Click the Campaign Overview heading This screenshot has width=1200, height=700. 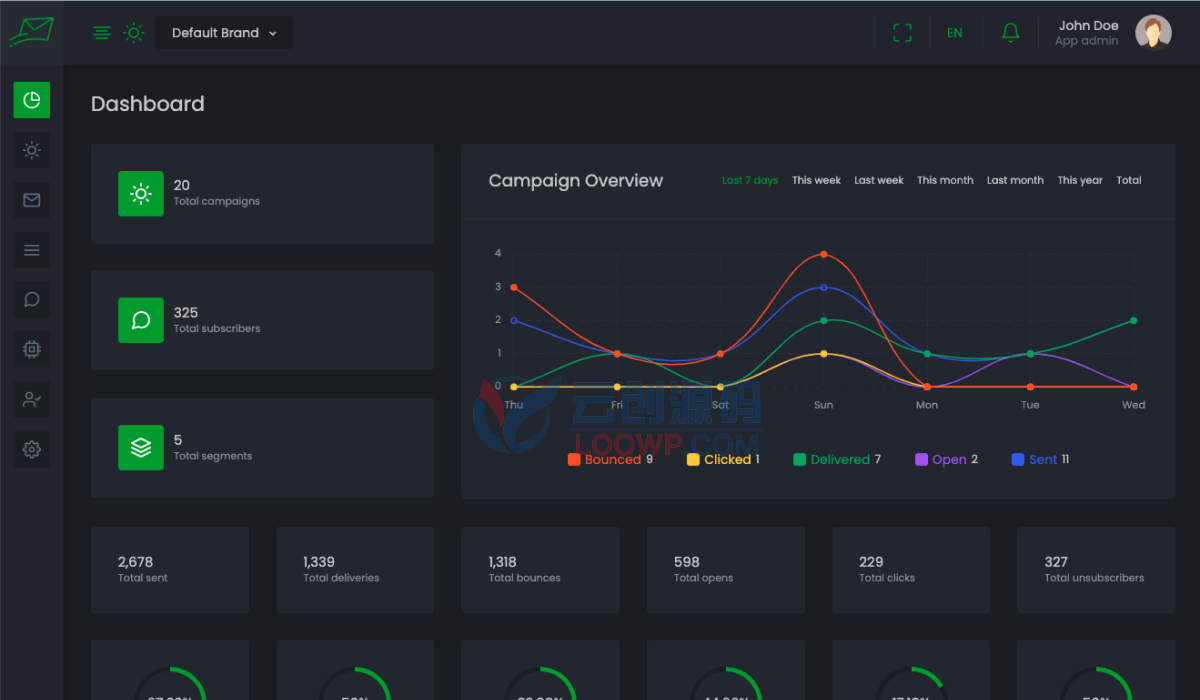575,181
